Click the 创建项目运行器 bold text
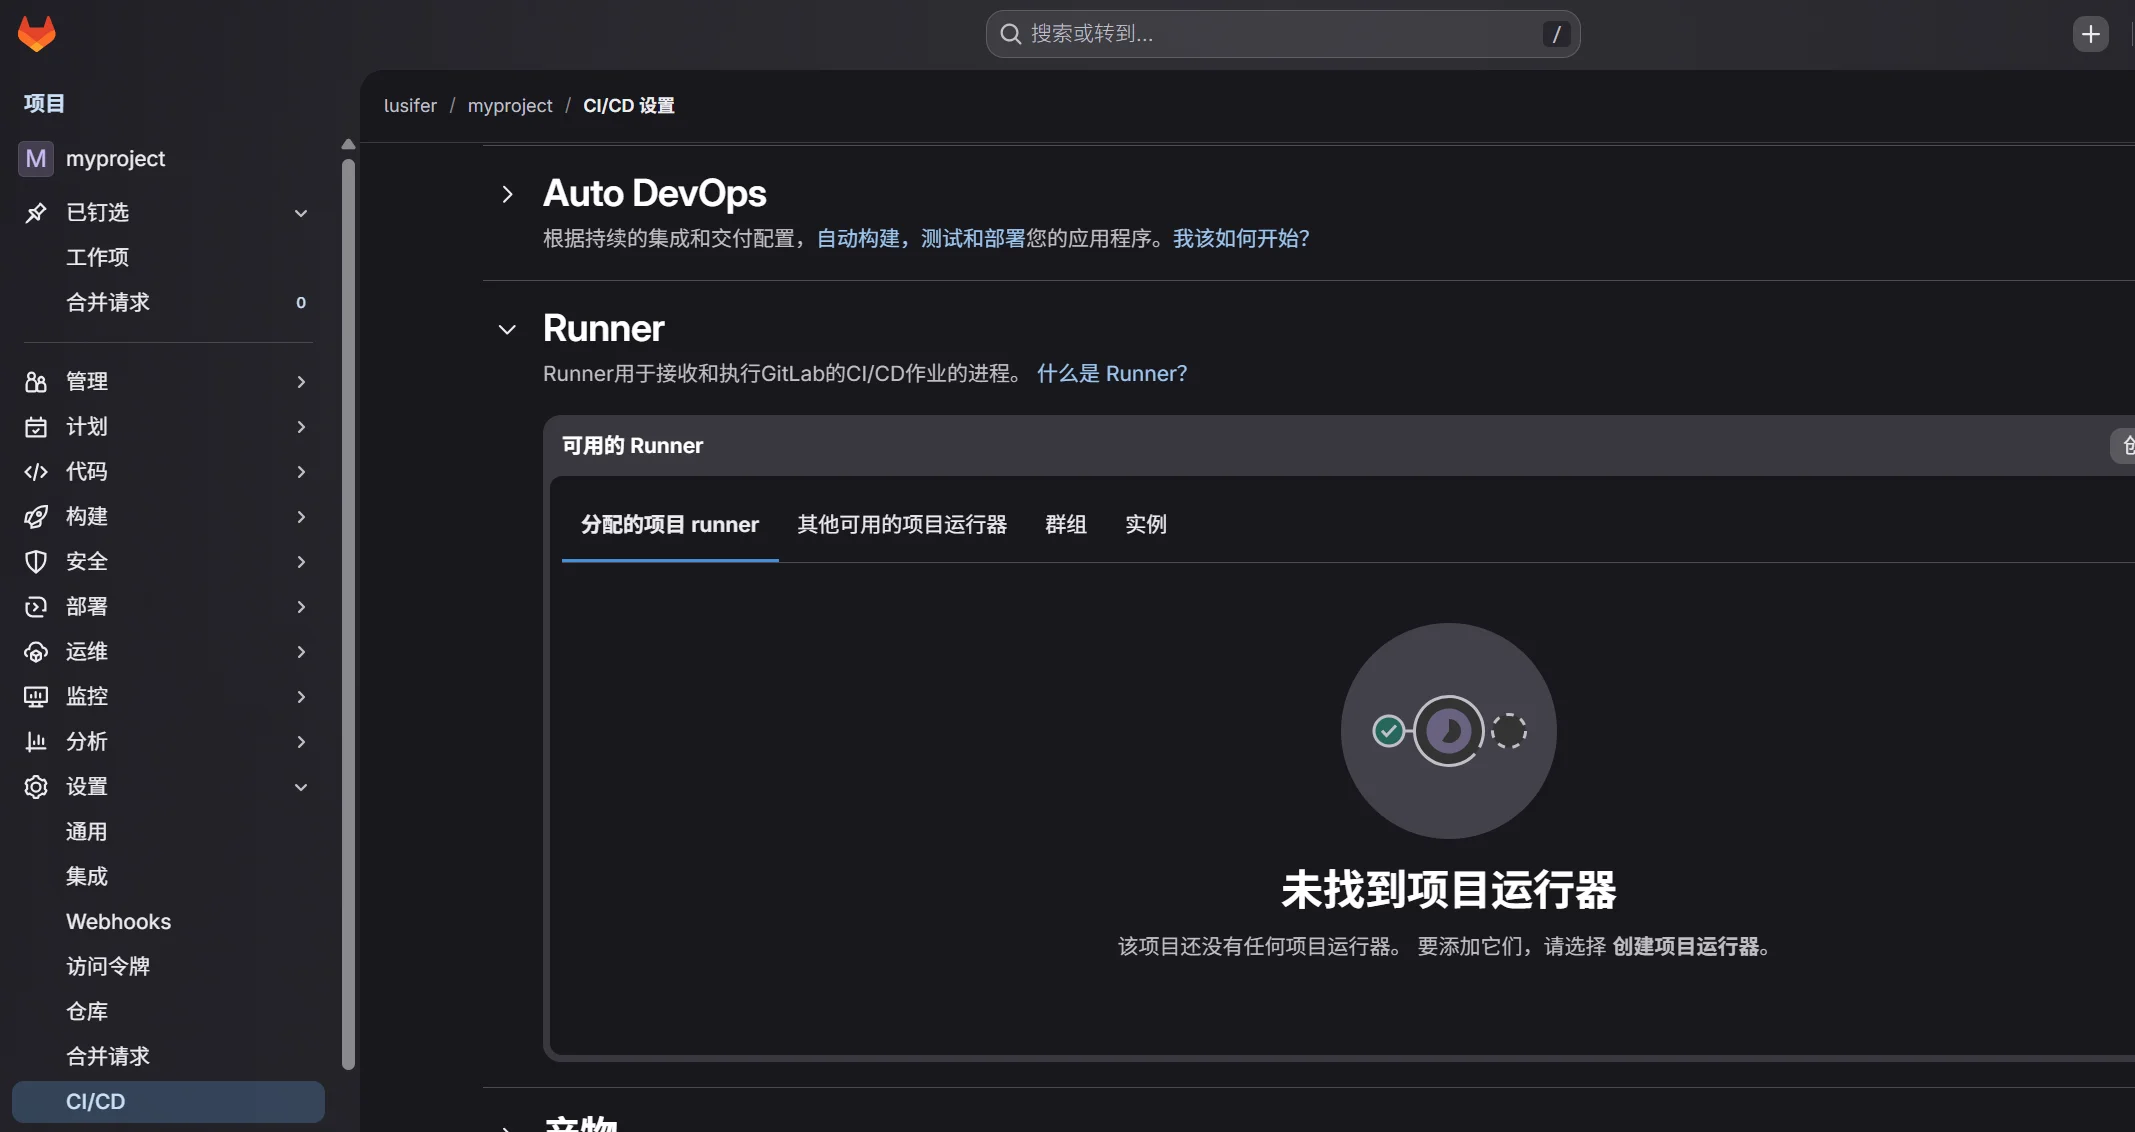 point(1686,946)
